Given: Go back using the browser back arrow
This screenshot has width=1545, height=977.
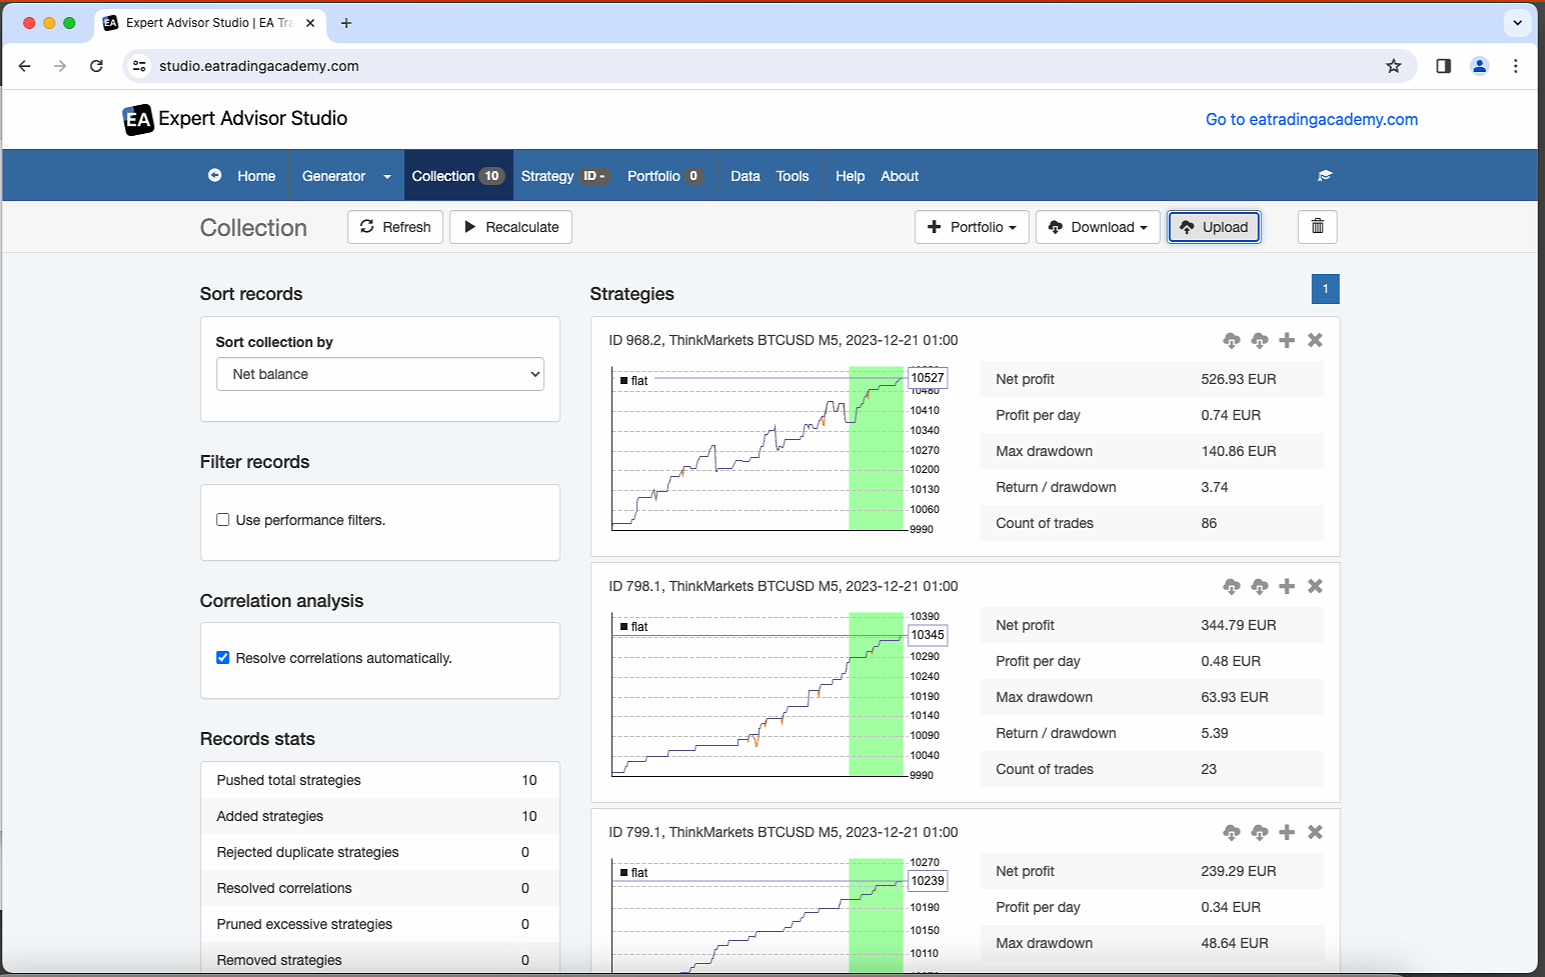Looking at the screenshot, I should [25, 66].
